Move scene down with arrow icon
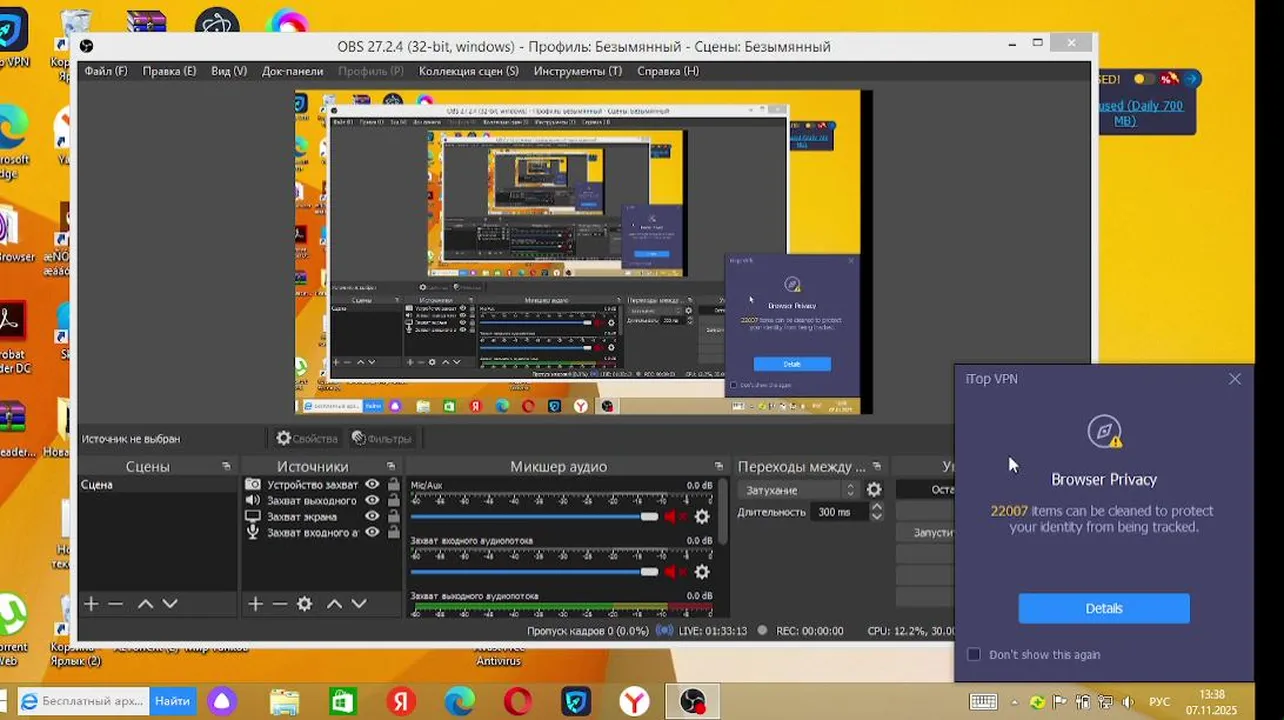 (x=170, y=604)
